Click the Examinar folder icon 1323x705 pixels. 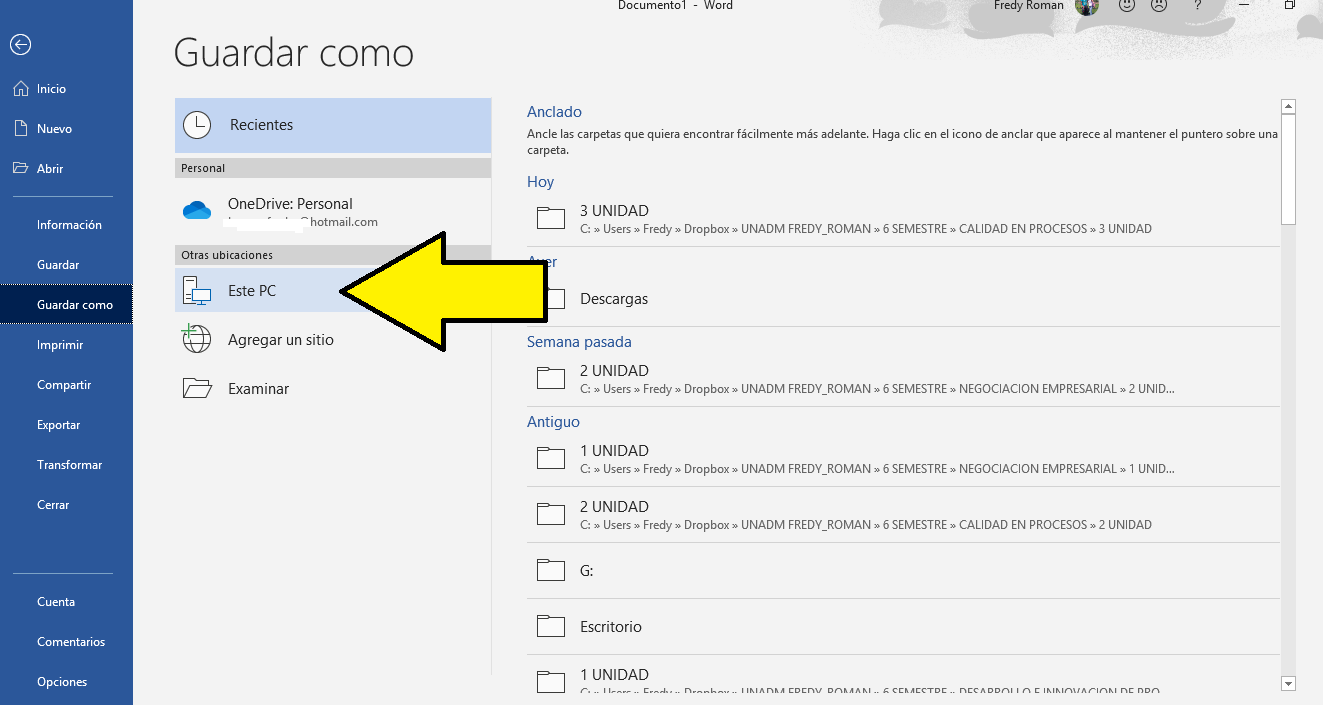(x=196, y=388)
